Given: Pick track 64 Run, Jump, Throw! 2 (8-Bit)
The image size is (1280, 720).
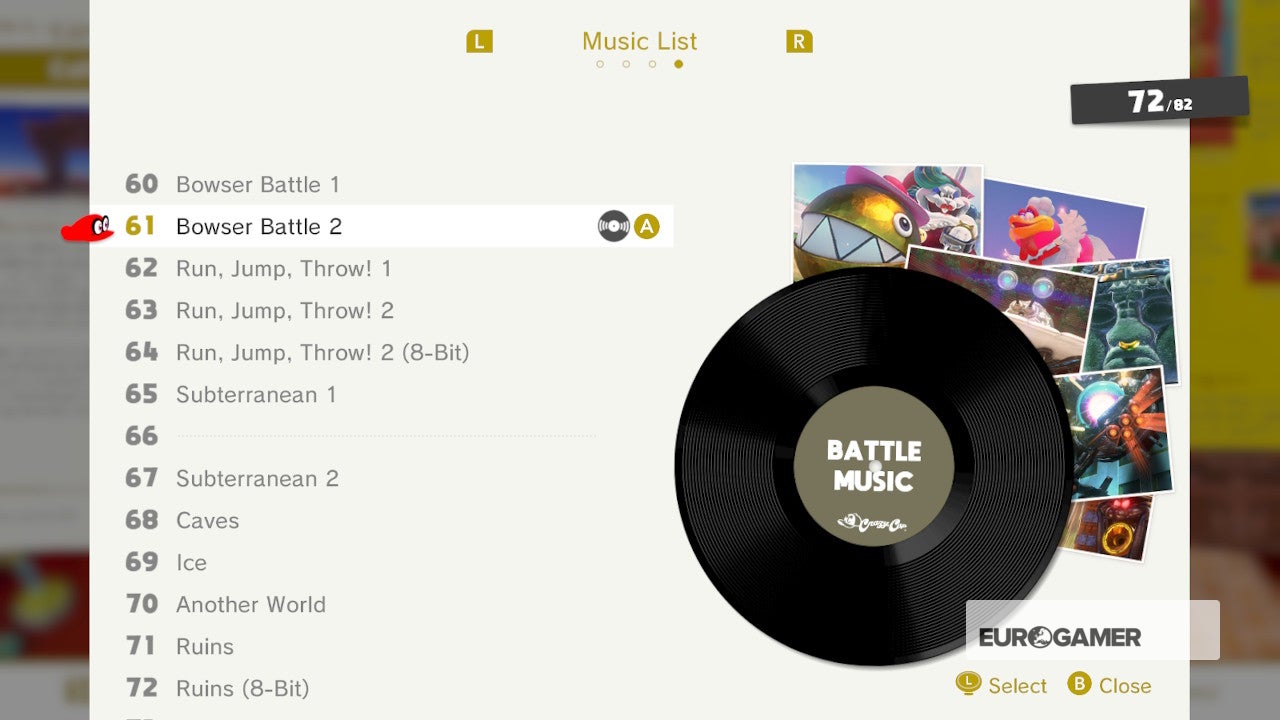Looking at the screenshot, I should point(381,352).
